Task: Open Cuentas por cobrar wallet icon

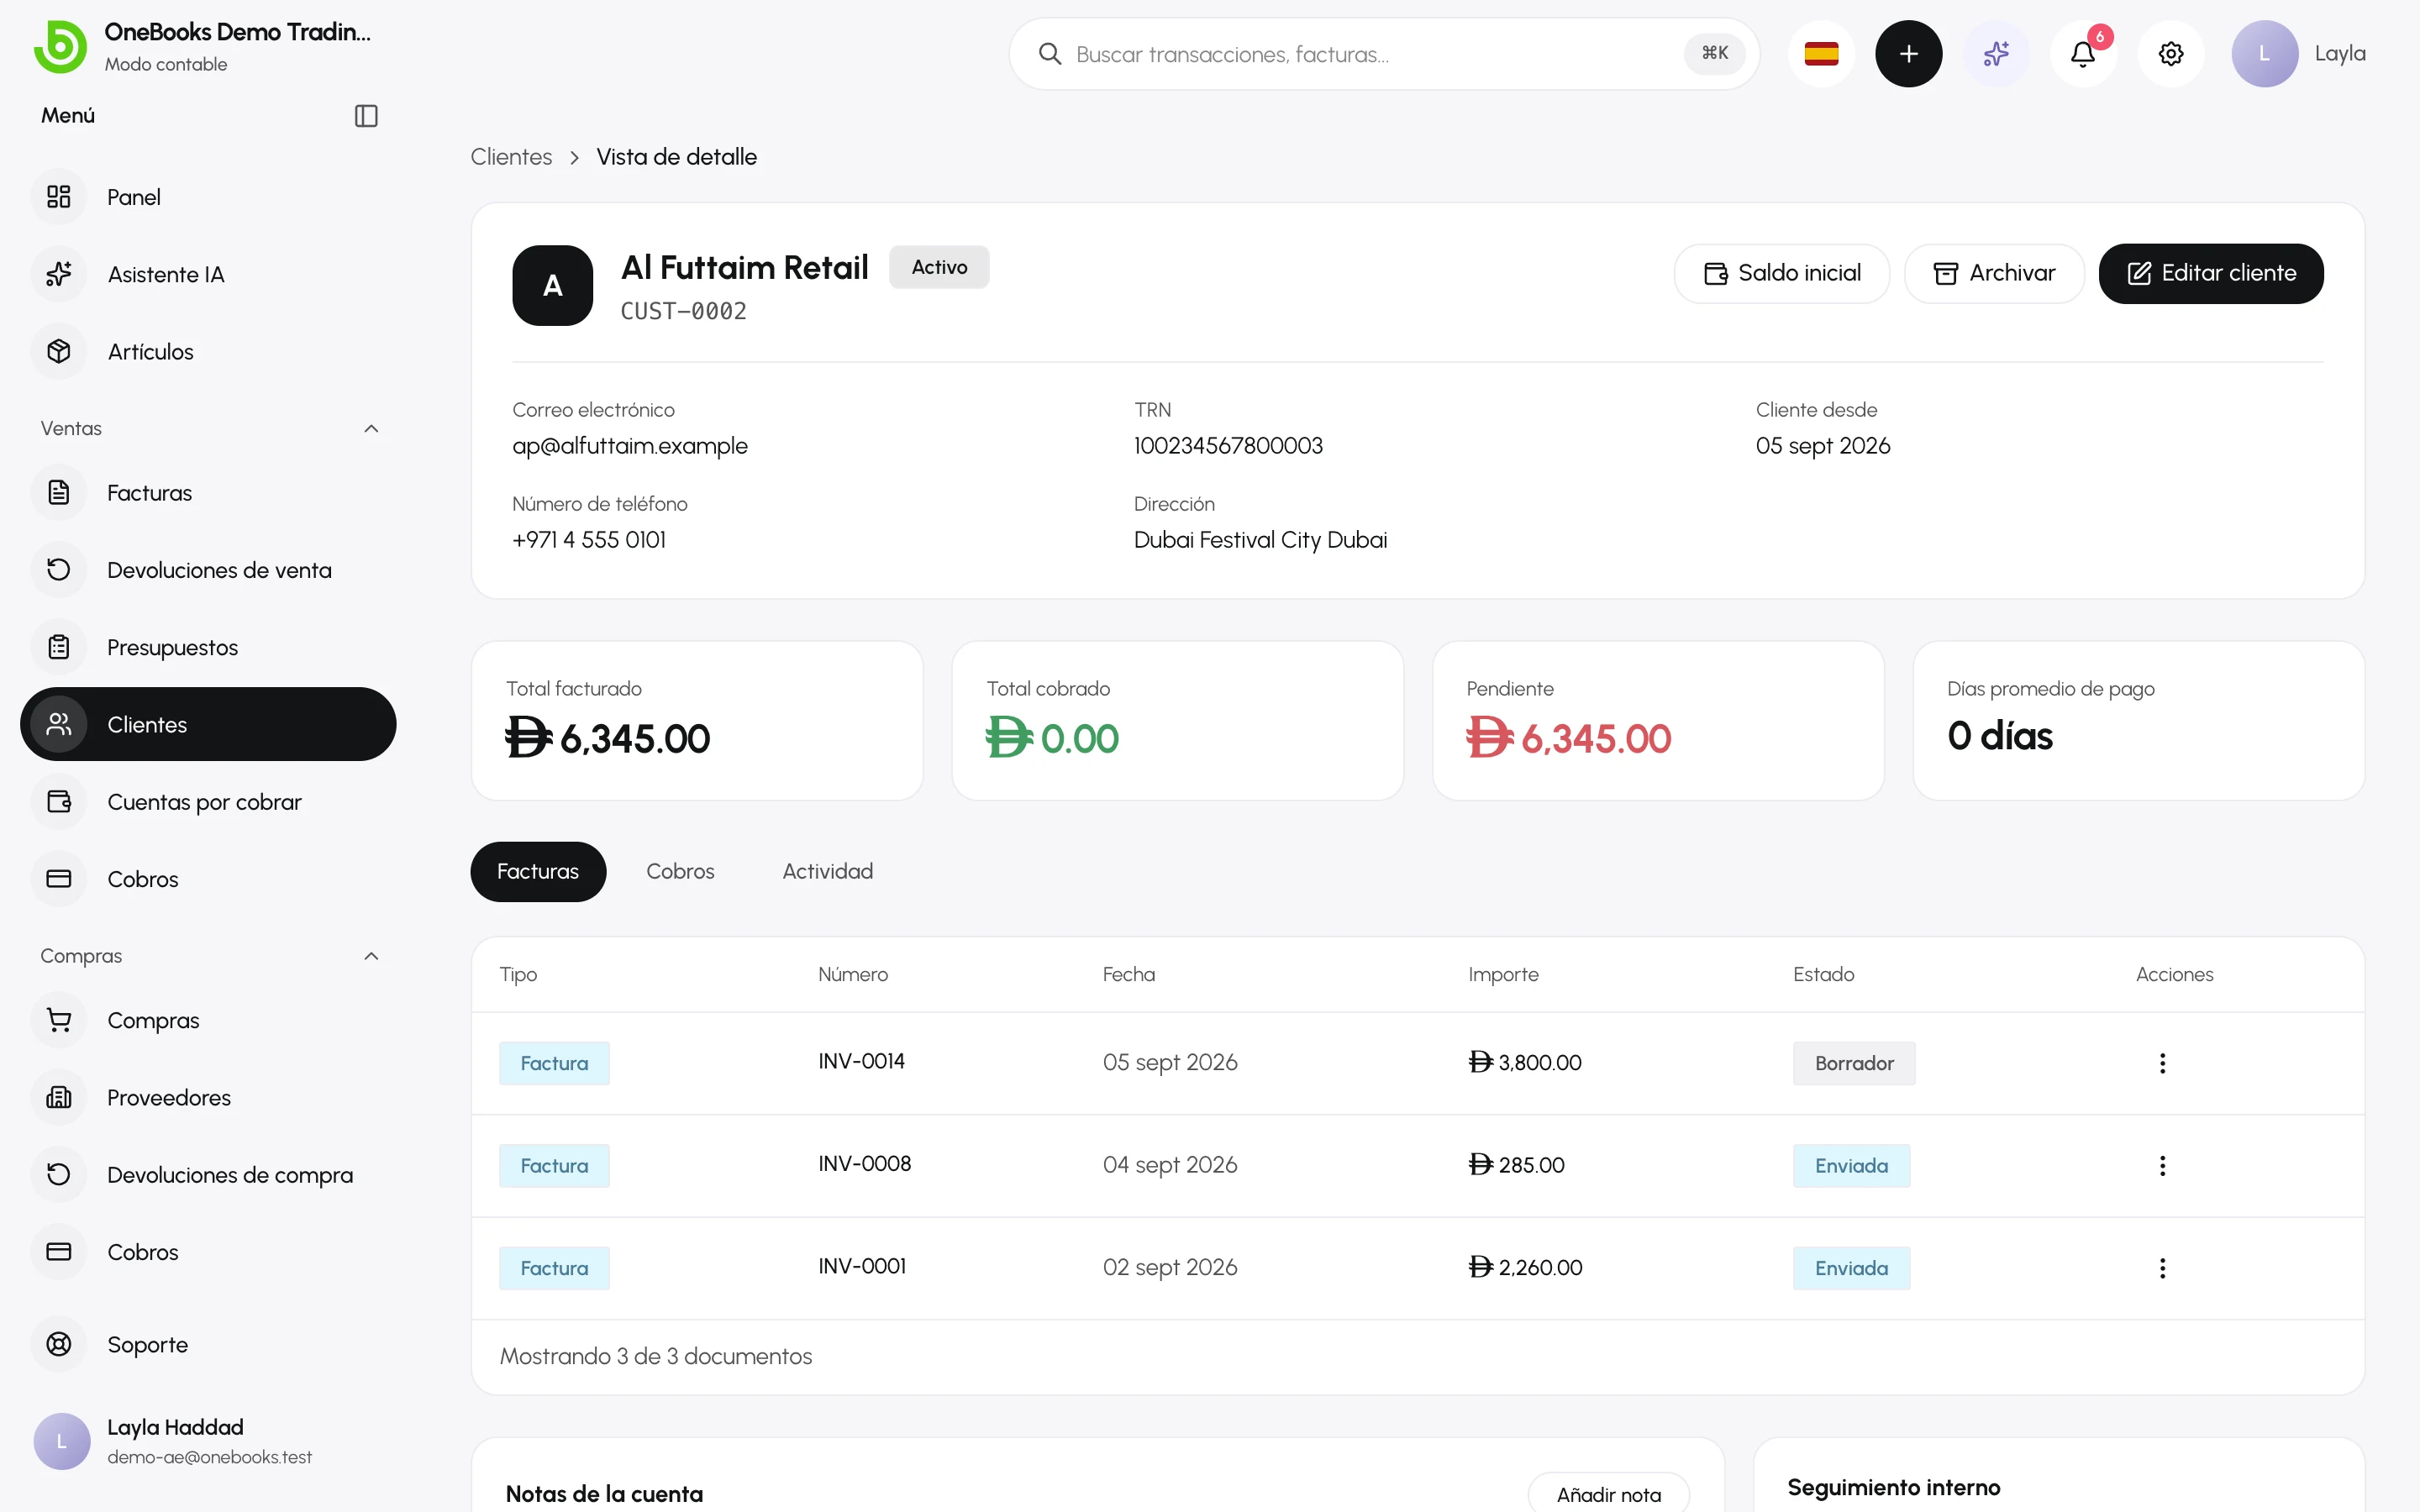Action: [x=59, y=802]
